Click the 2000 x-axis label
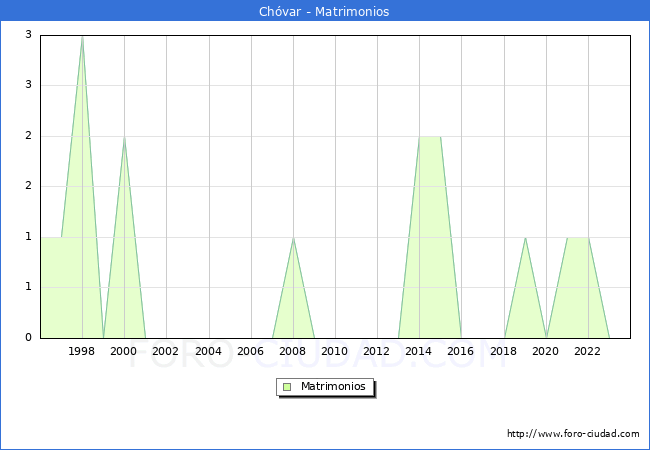The width and height of the screenshot is (650, 450). pos(123,351)
